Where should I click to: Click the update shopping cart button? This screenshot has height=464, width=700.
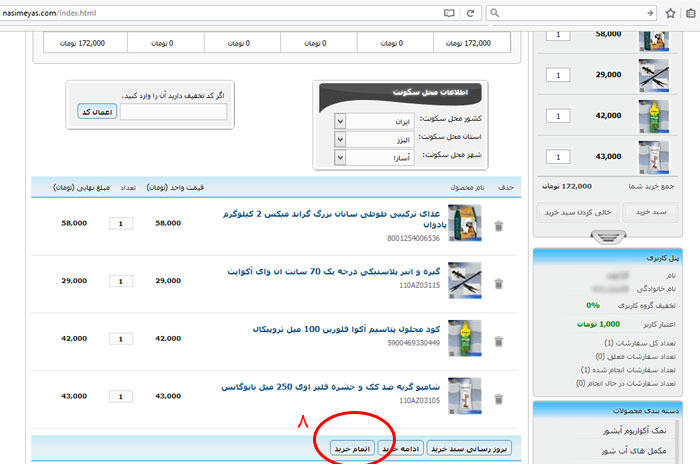click(469, 448)
